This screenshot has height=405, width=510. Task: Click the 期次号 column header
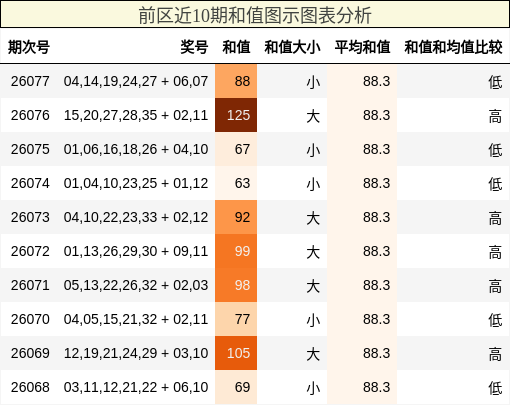pos(29,47)
